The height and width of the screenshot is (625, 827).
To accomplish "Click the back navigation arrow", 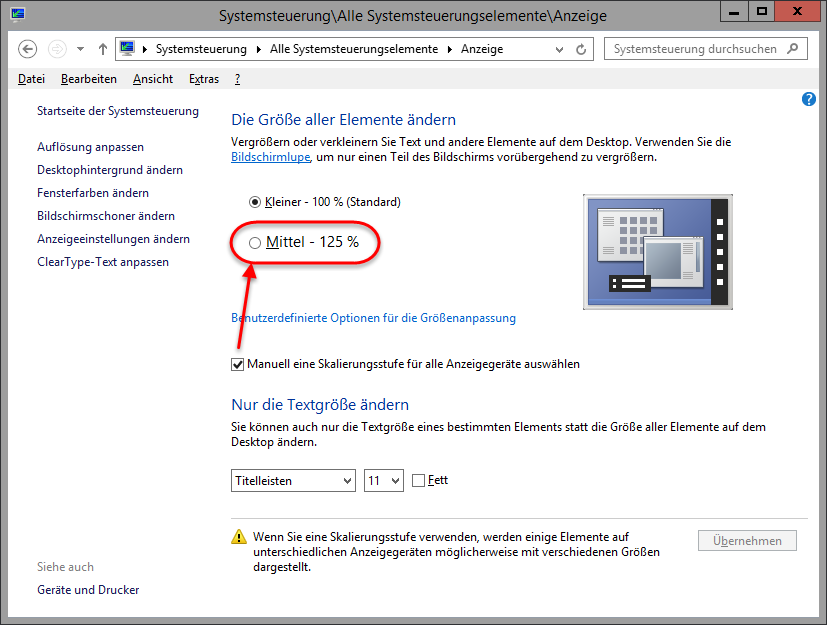I will click(28, 49).
